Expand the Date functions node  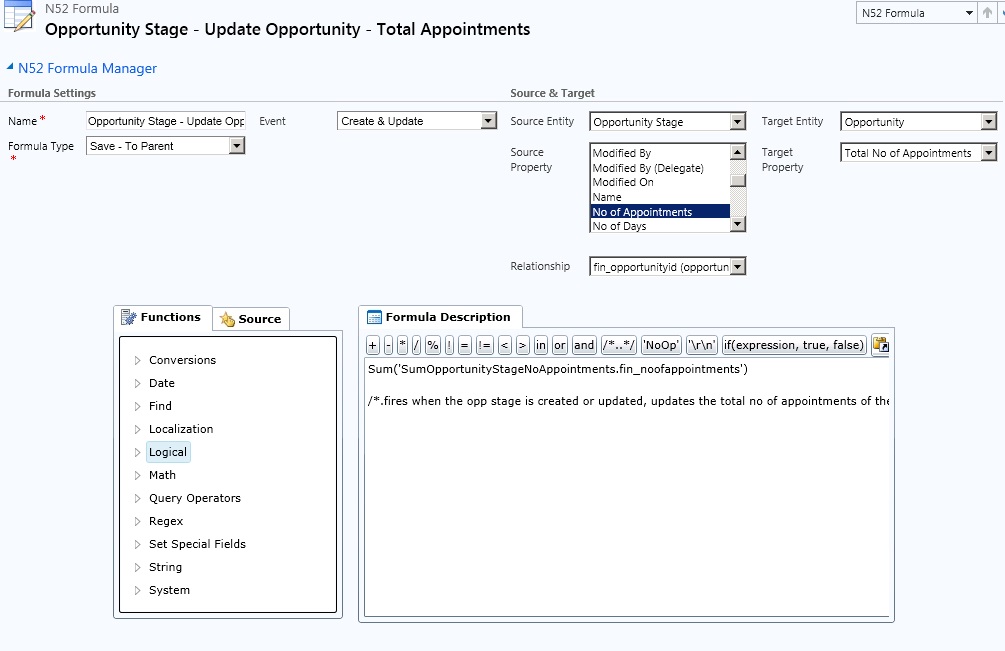pyautogui.click(x=138, y=383)
